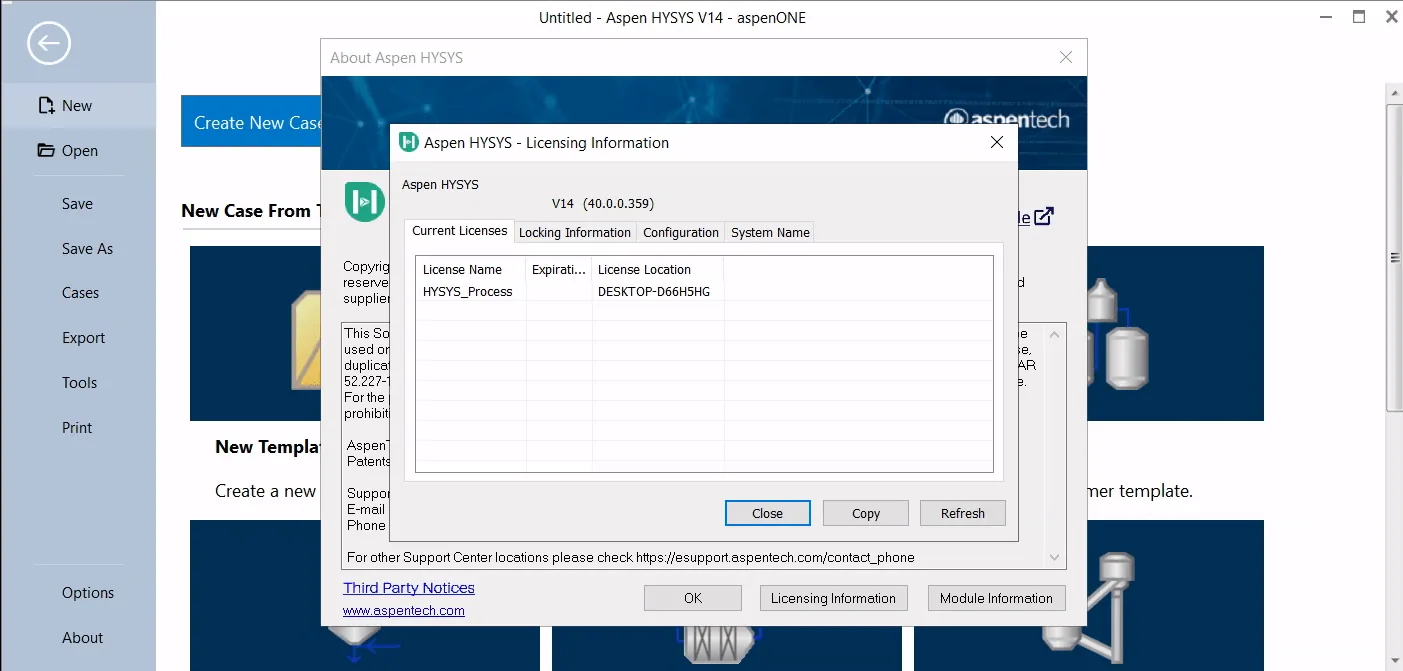The image size is (1403, 671).
Task: Click the Licensing Information button
Action: click(833, 598)
